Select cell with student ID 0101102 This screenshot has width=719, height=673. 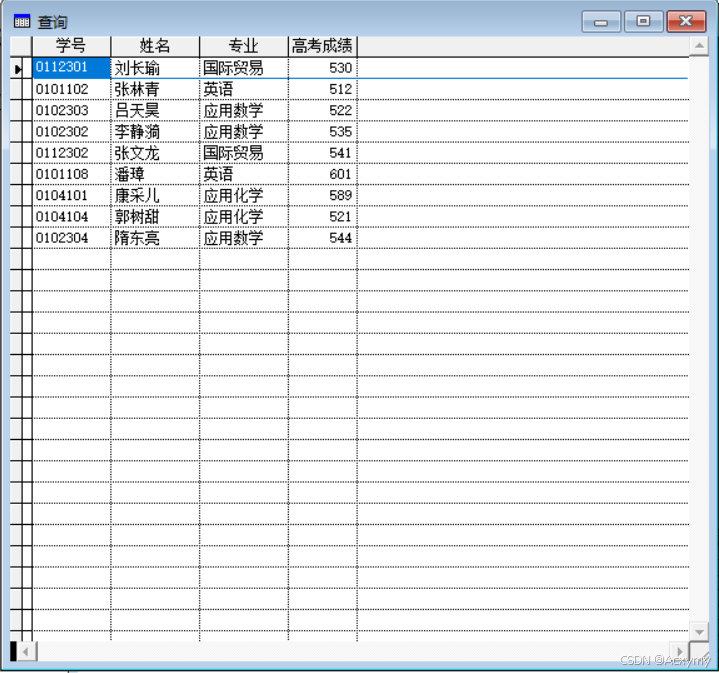click(x=71, y=89)
